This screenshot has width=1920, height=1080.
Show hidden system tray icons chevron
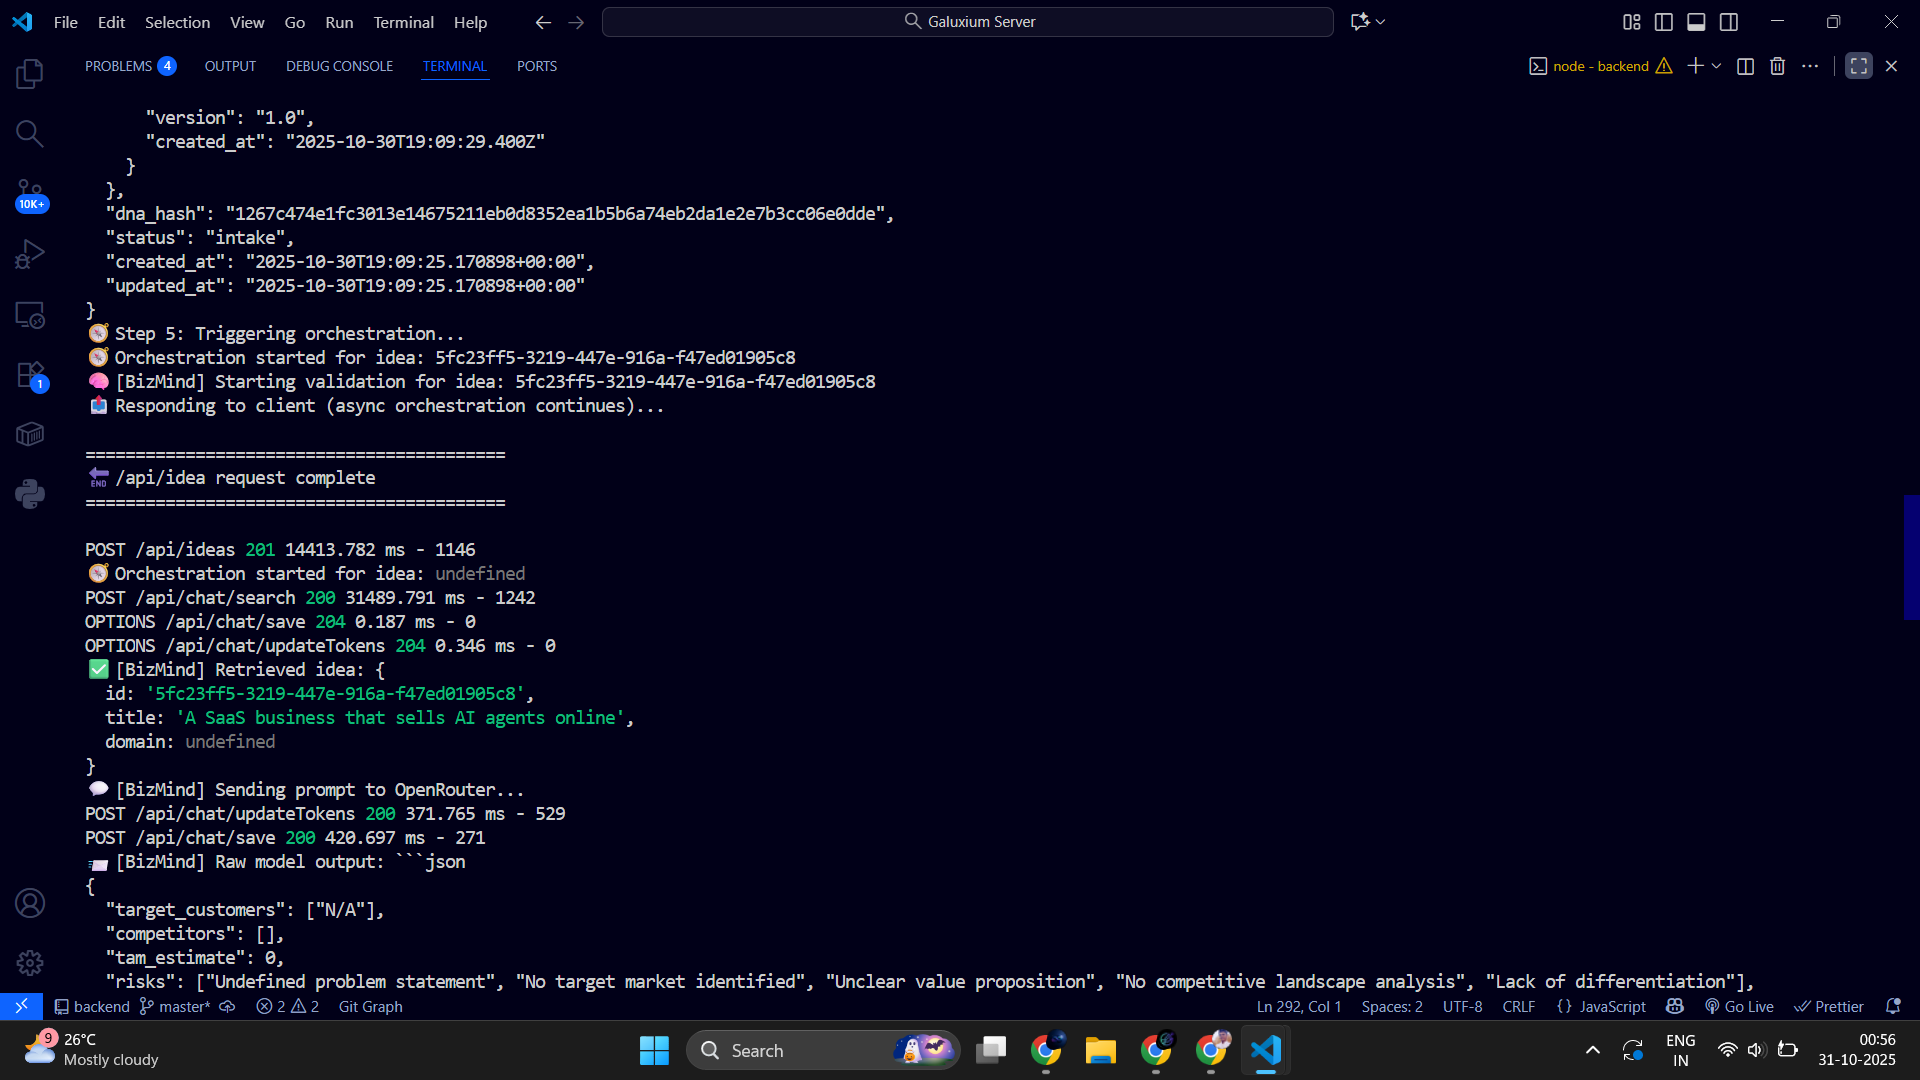coord(1592,1050)
